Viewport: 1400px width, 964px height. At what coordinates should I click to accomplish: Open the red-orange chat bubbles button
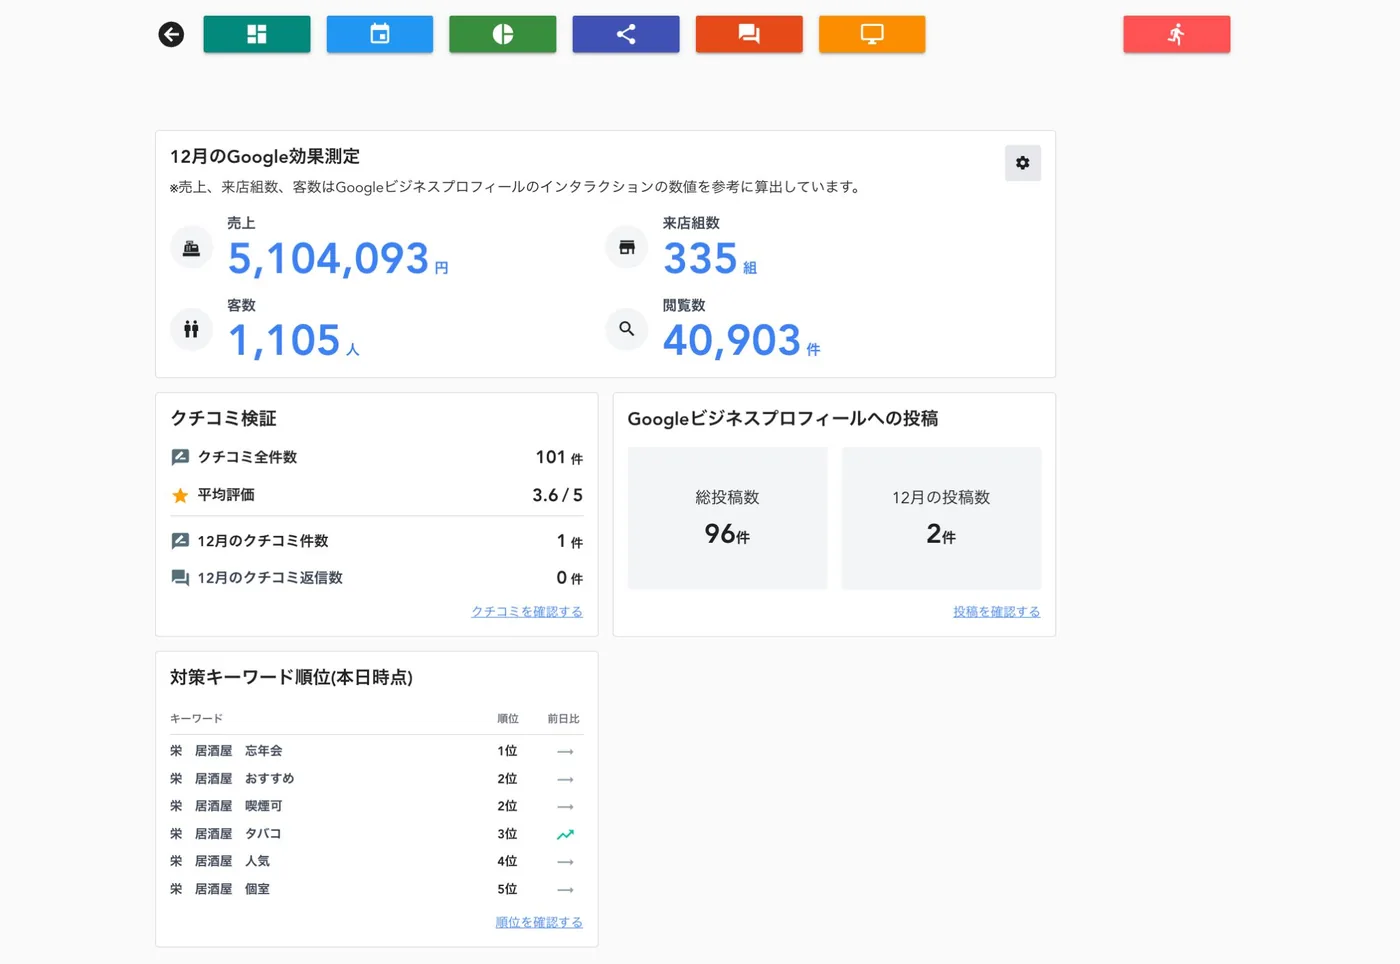749,34
